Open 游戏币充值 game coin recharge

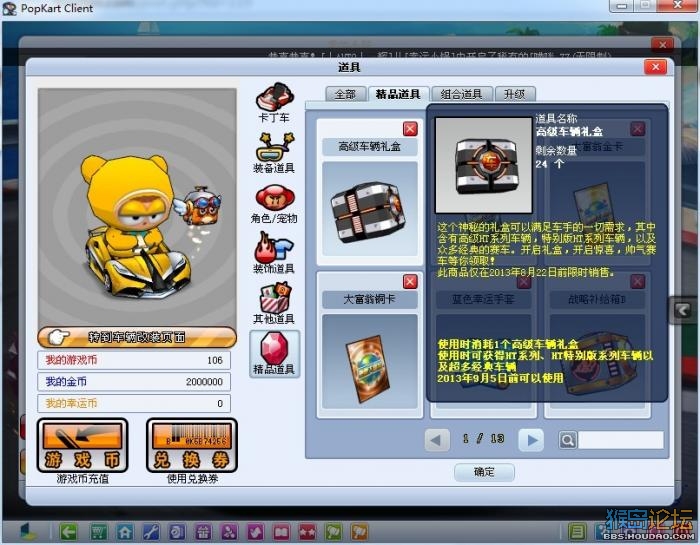pyautogui.click(x=83, y=445)
